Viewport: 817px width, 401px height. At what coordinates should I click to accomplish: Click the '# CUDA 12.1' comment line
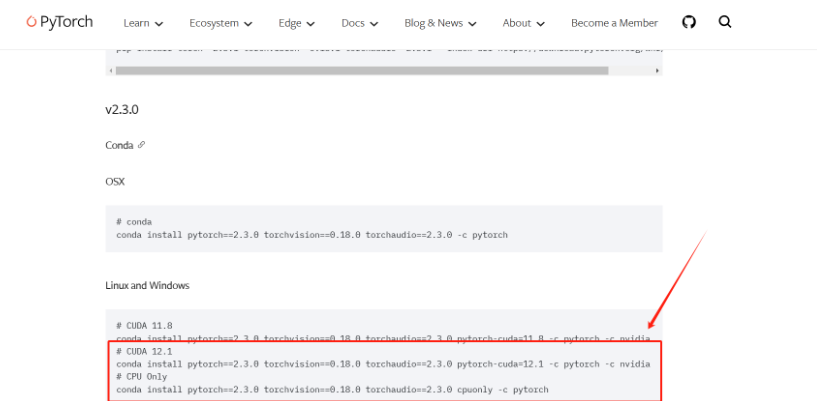[144, 352]
